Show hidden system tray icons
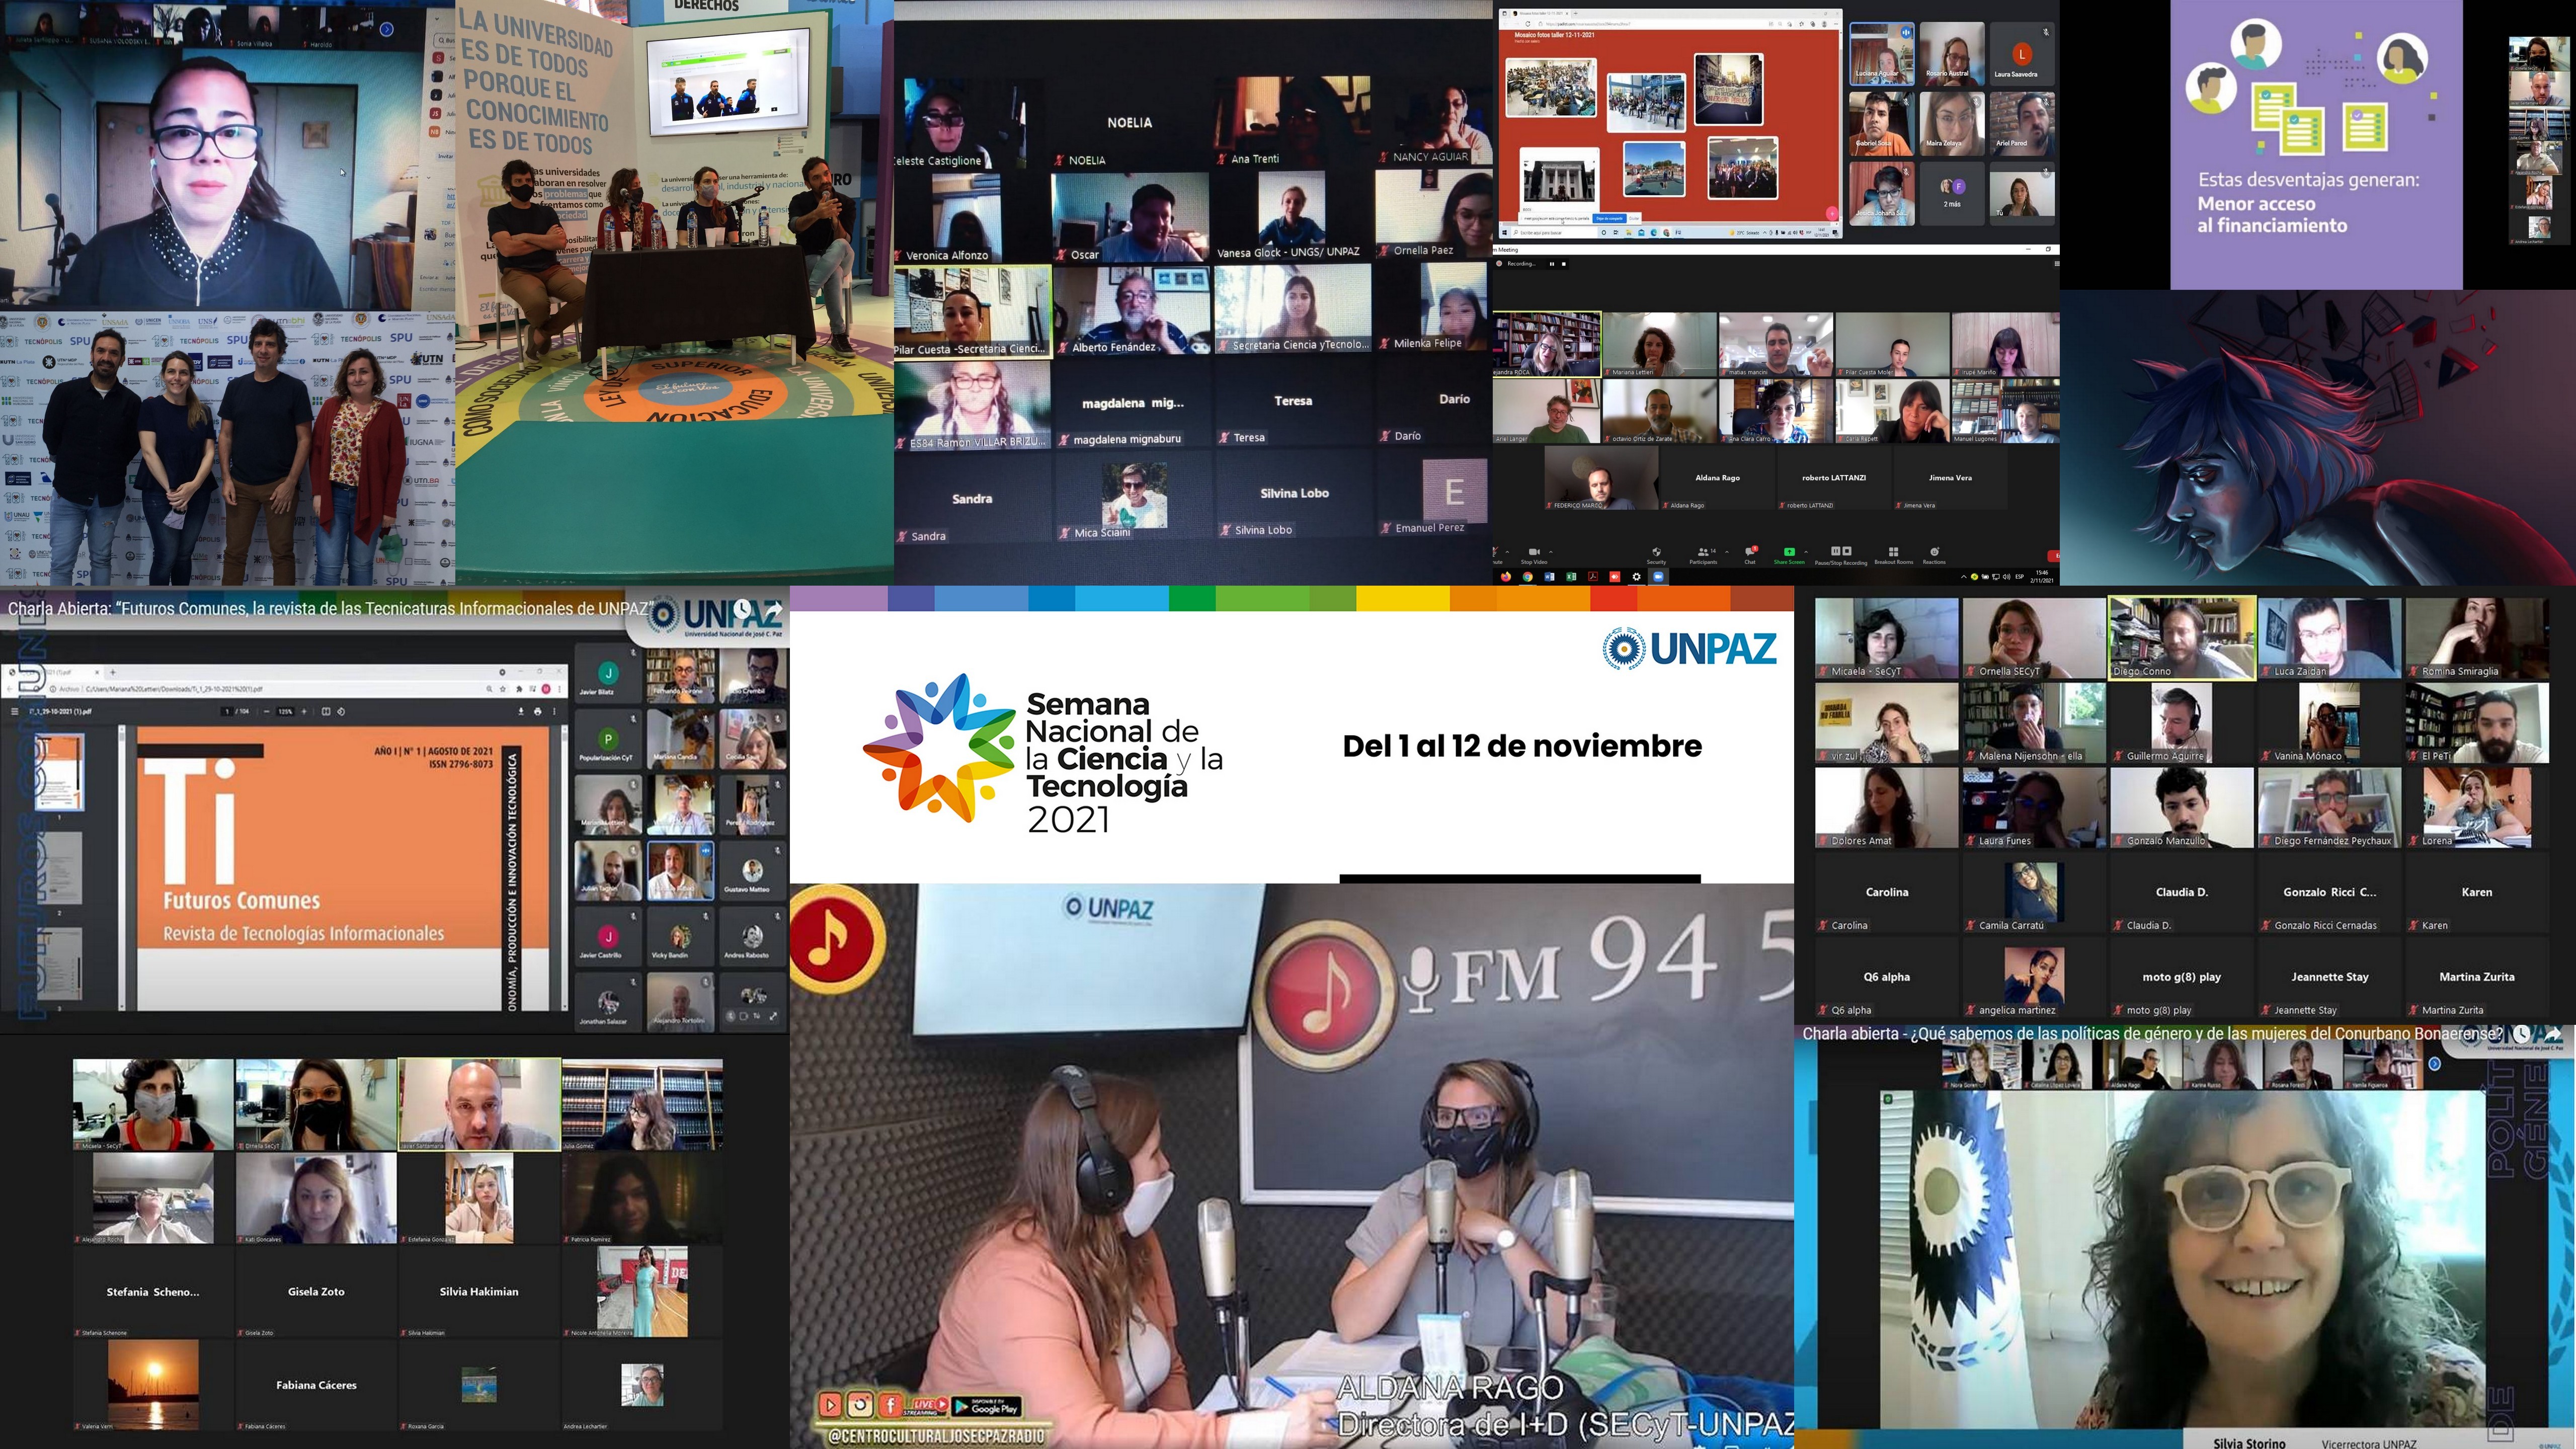The width and height of the screenshot is (2576, 1449). (1964, 577)
